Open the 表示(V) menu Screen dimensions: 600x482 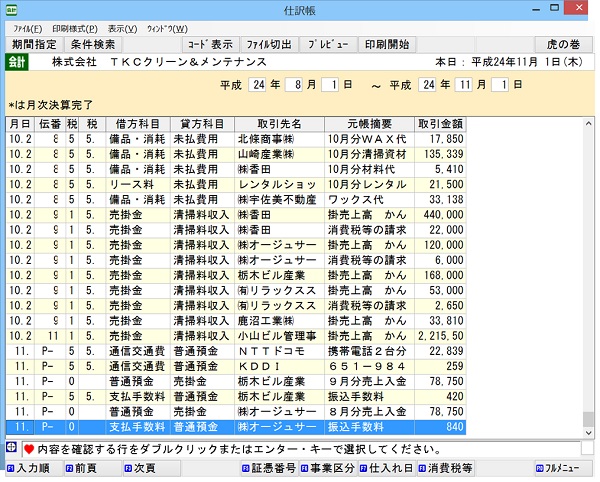click(122, 29)
